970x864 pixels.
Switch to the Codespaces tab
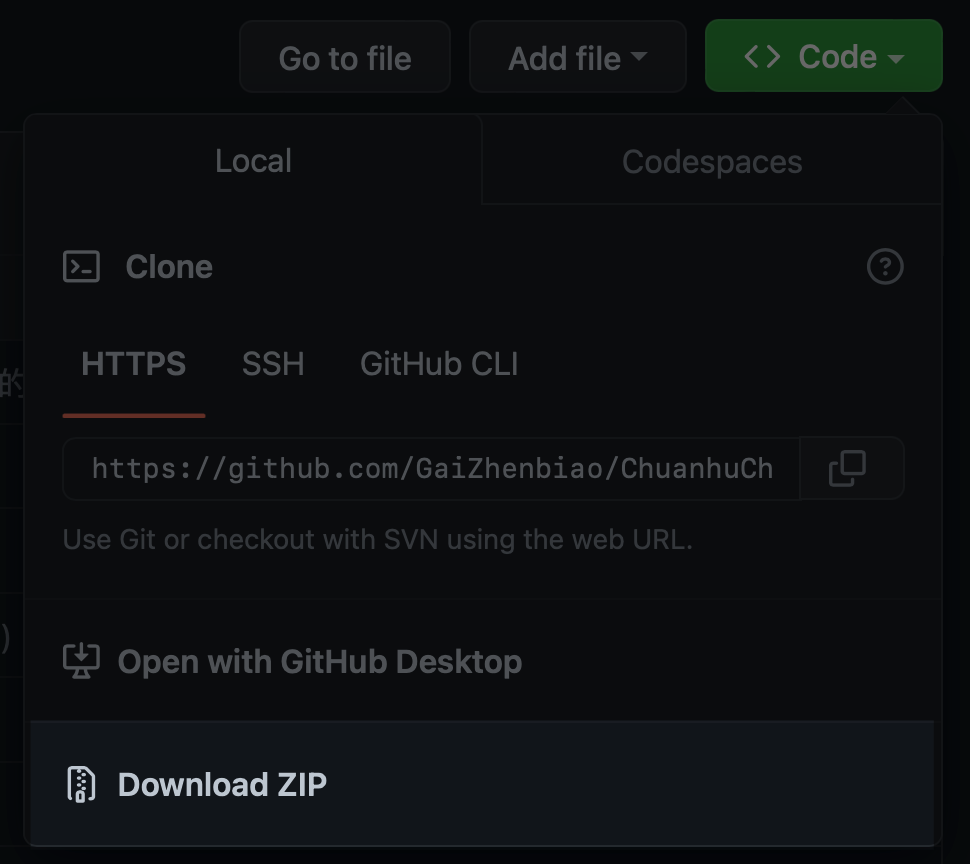[711, 161]
